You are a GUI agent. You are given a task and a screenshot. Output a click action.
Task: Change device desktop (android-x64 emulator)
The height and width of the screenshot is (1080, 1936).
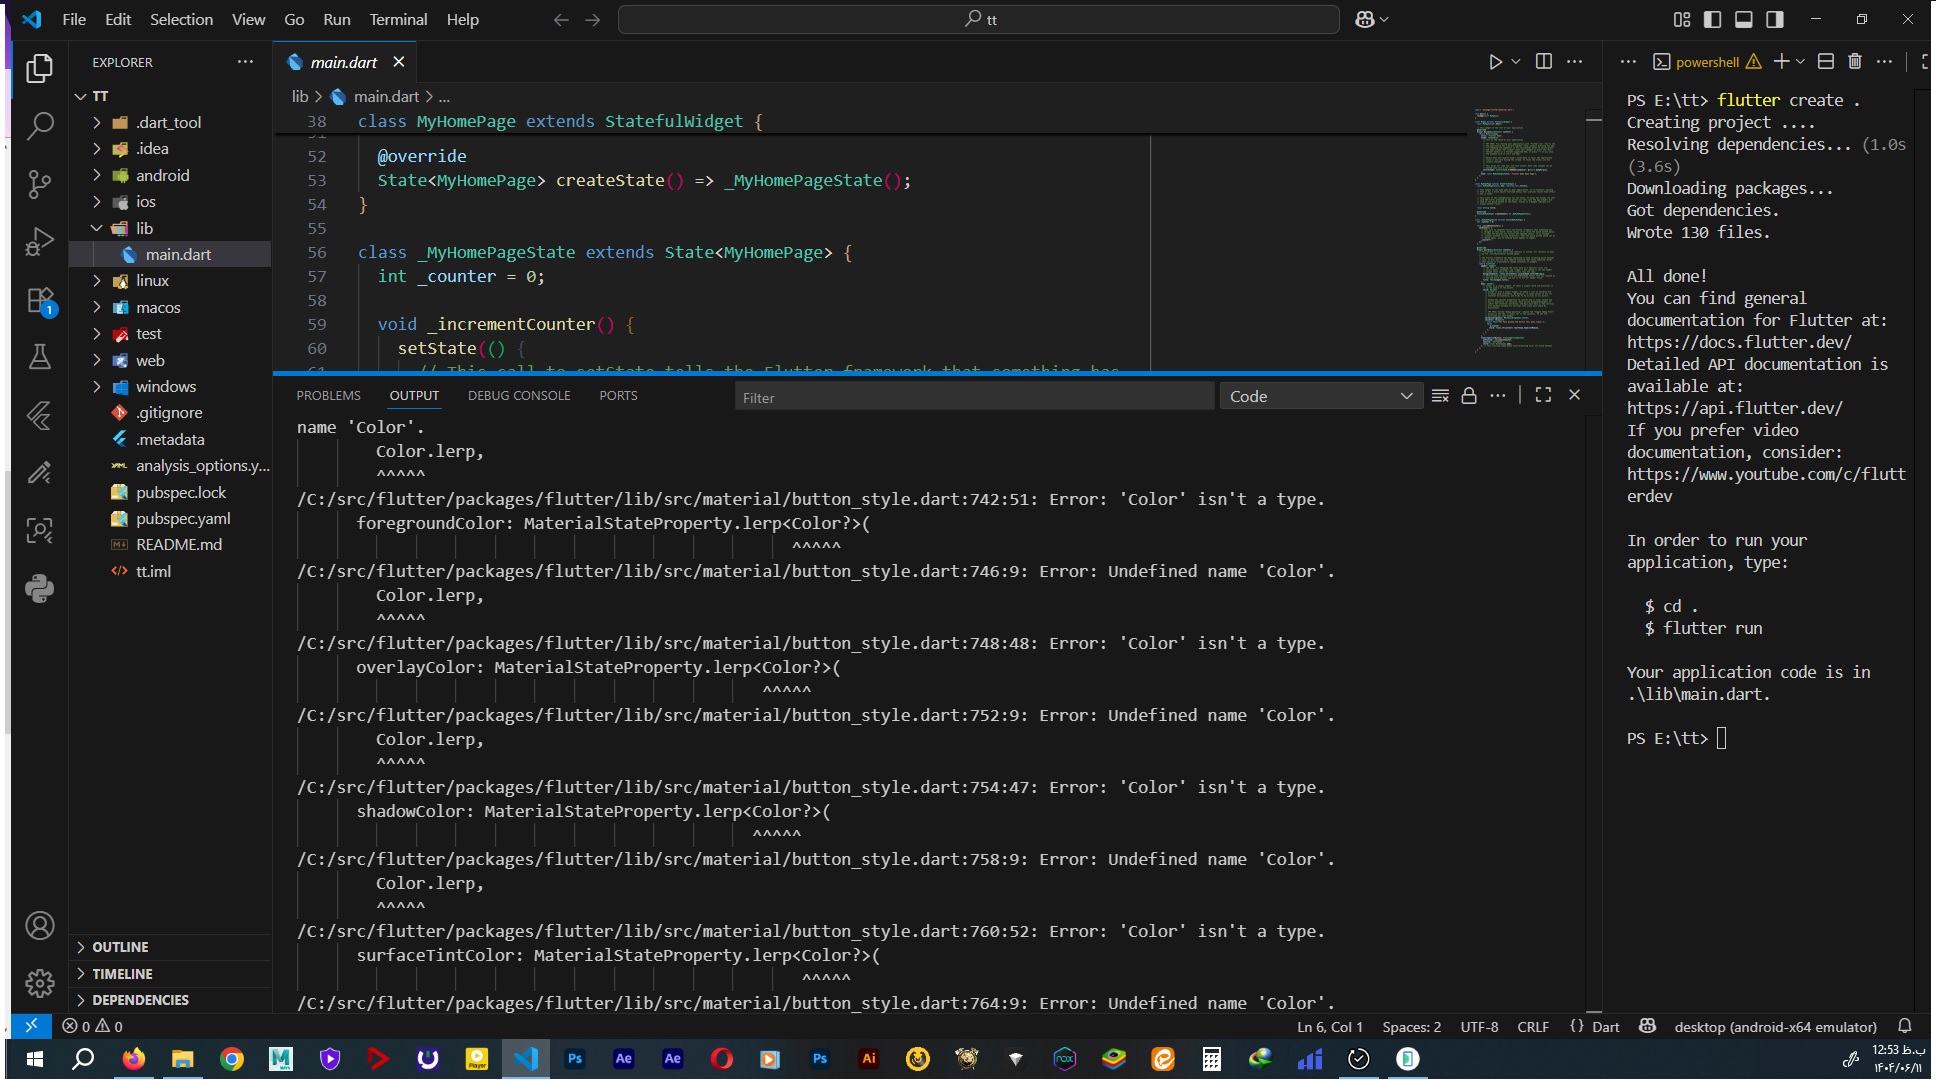1775,1027
